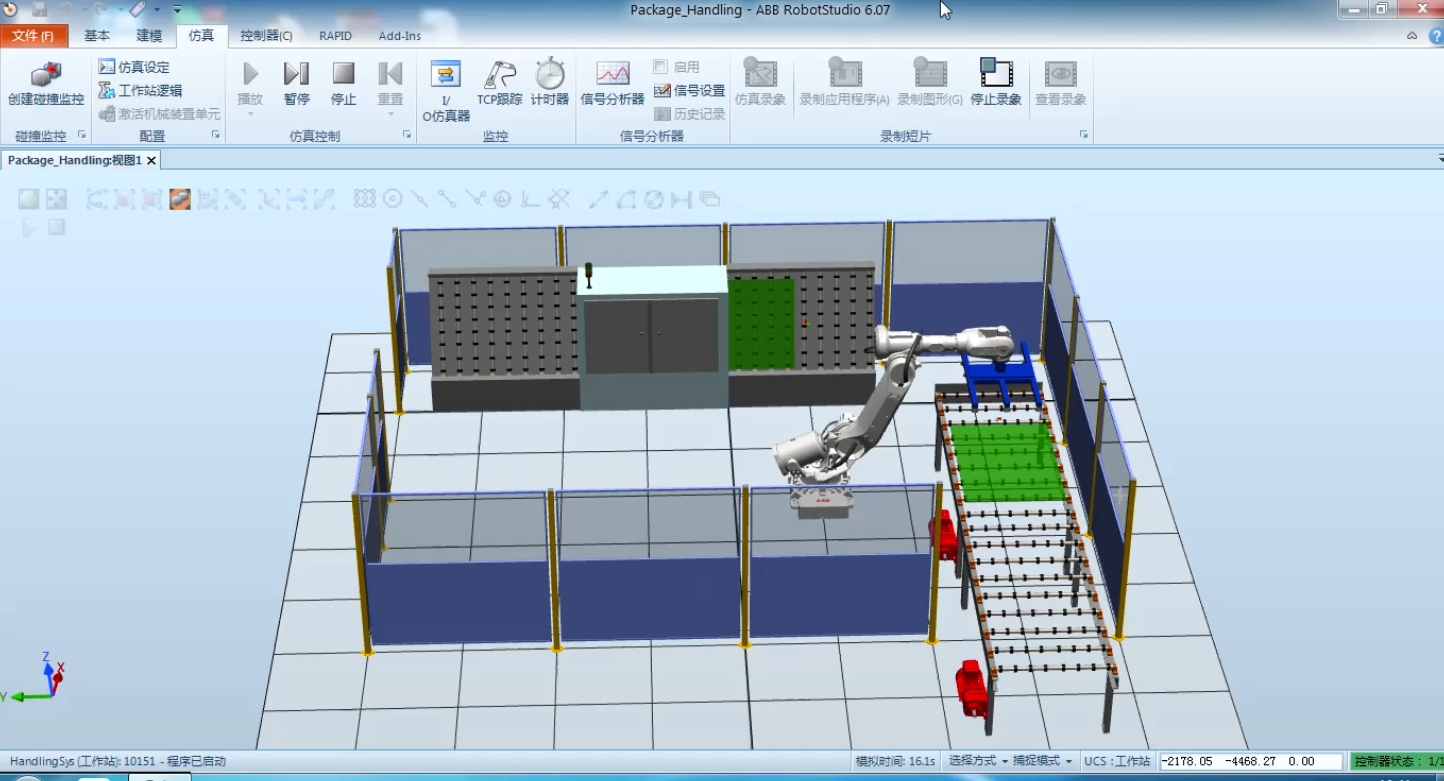Click the first View All icon in view toolbar
This screenshot has height=781, width=1444.
[28, 199]
